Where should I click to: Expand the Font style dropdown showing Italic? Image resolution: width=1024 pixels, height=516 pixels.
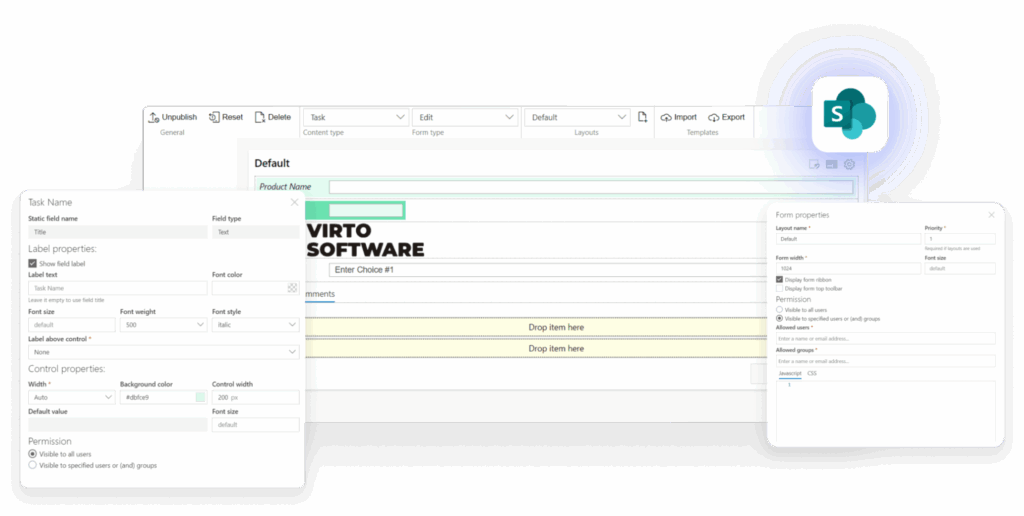pyautogui.click(x=255, y=325)
